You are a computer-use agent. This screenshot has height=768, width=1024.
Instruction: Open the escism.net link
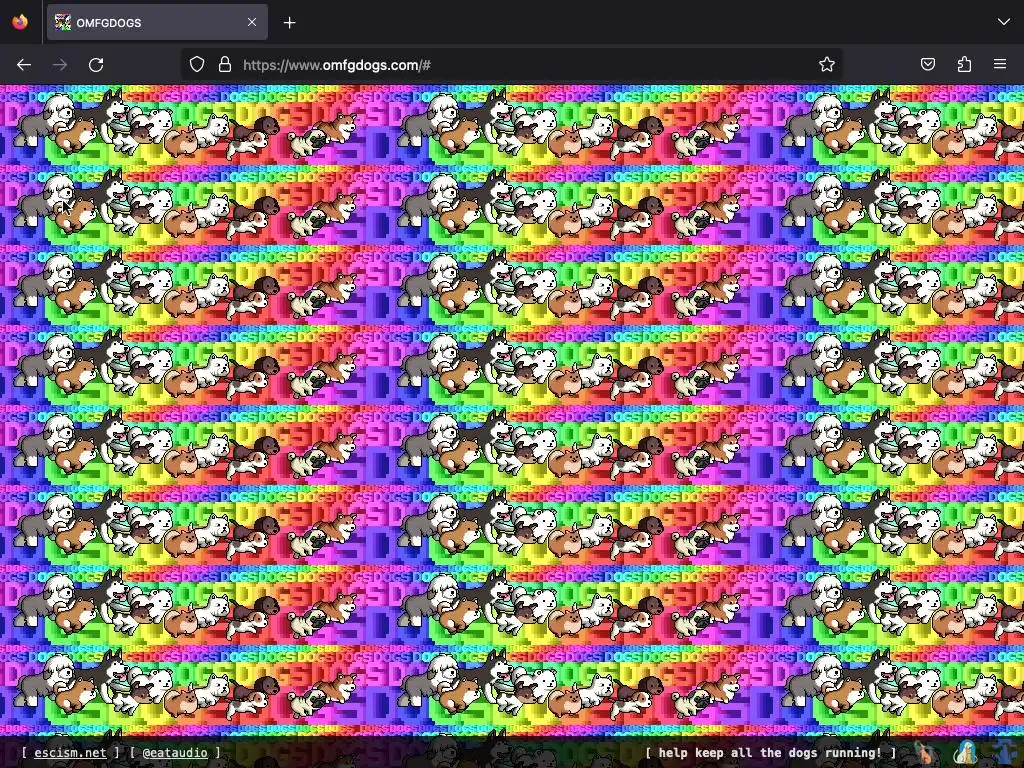point(70,752)
